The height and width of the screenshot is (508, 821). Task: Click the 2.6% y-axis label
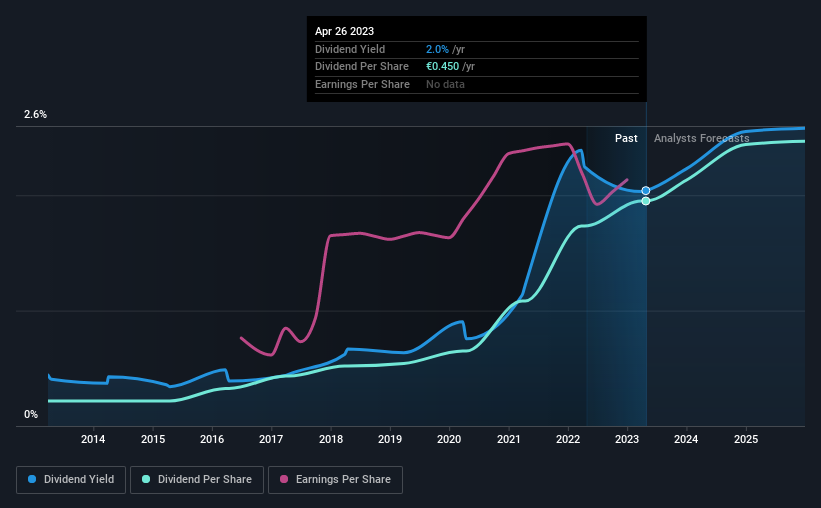[35, 114]
